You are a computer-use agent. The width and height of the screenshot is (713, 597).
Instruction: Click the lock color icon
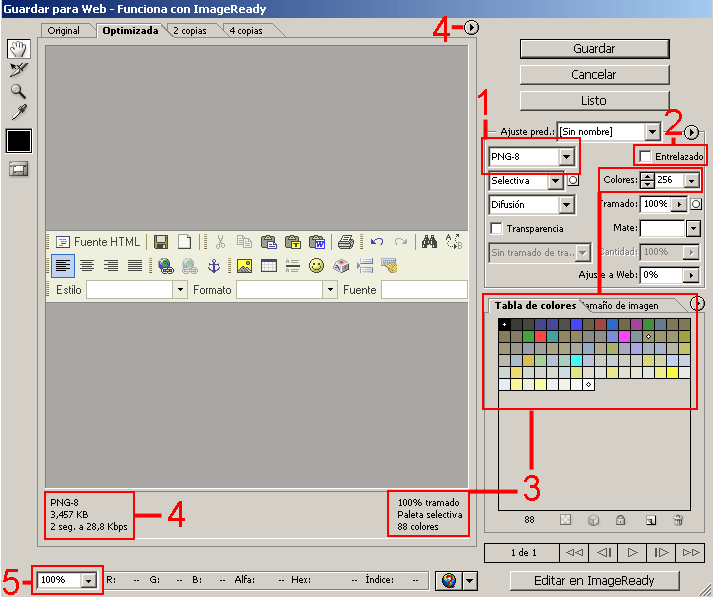[x=621, y=520]
